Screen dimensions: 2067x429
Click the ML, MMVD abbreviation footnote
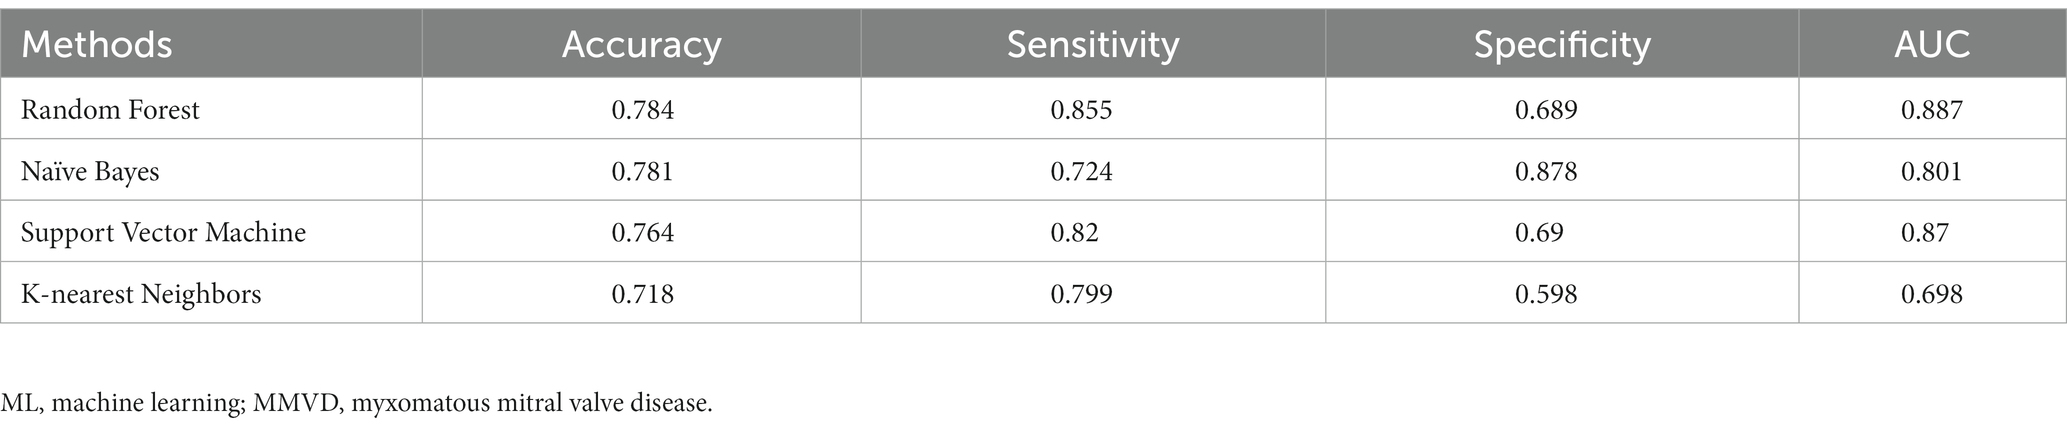click(357, 404)
